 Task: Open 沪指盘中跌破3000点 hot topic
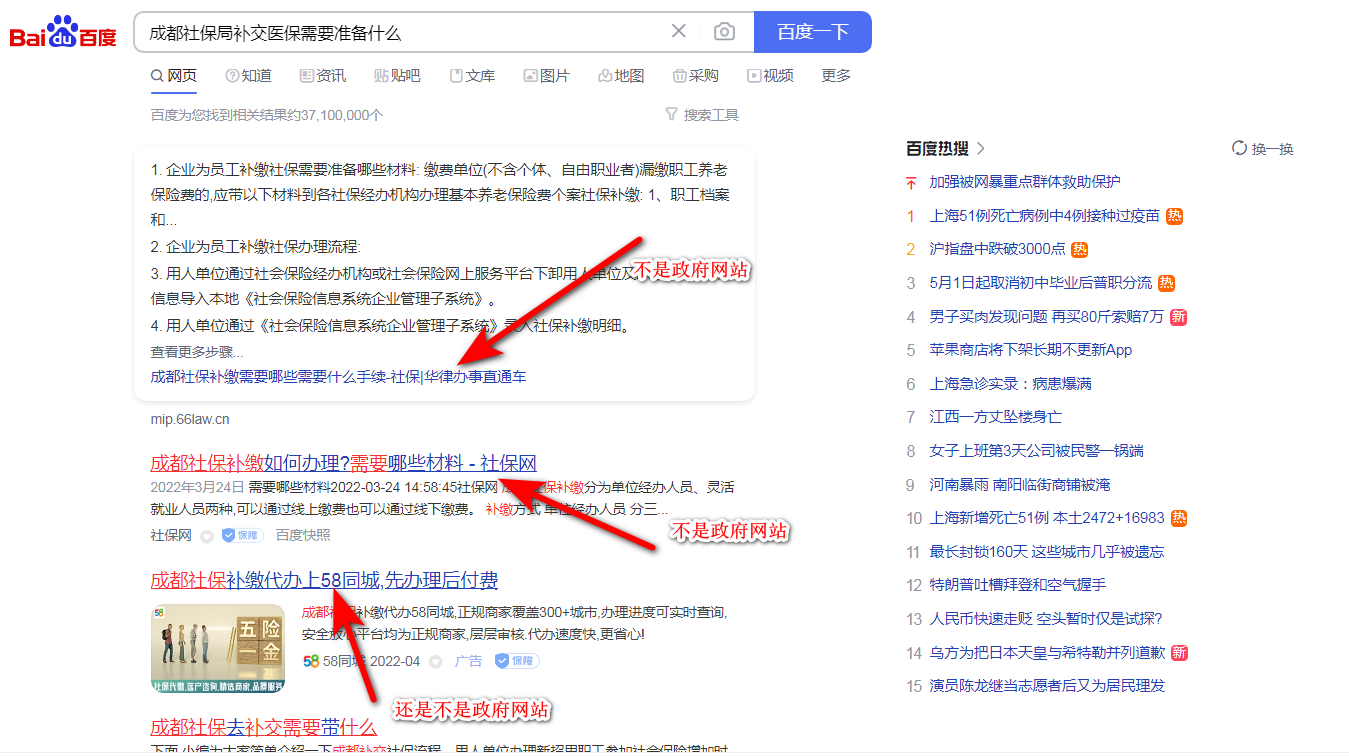(998, 249)
